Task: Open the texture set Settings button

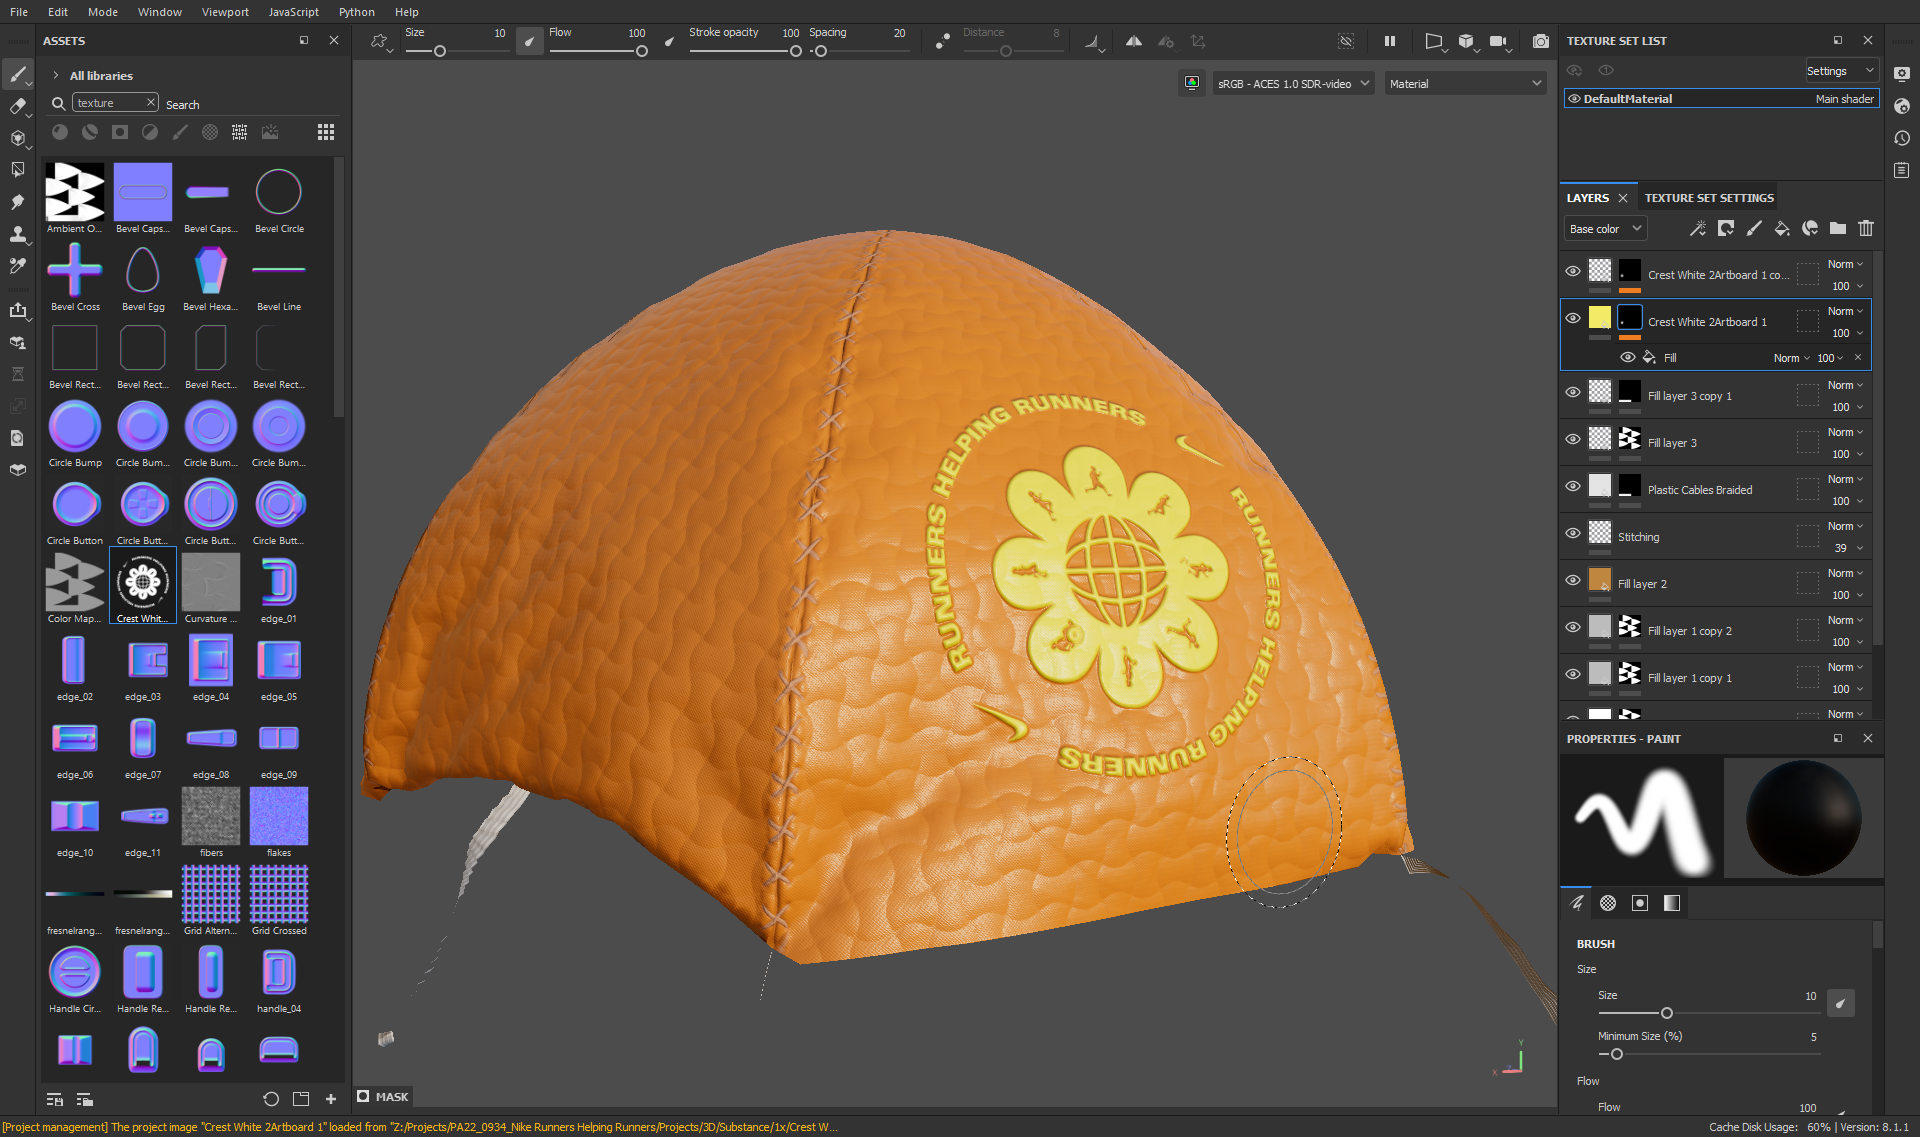Action: pos(1839,71)
